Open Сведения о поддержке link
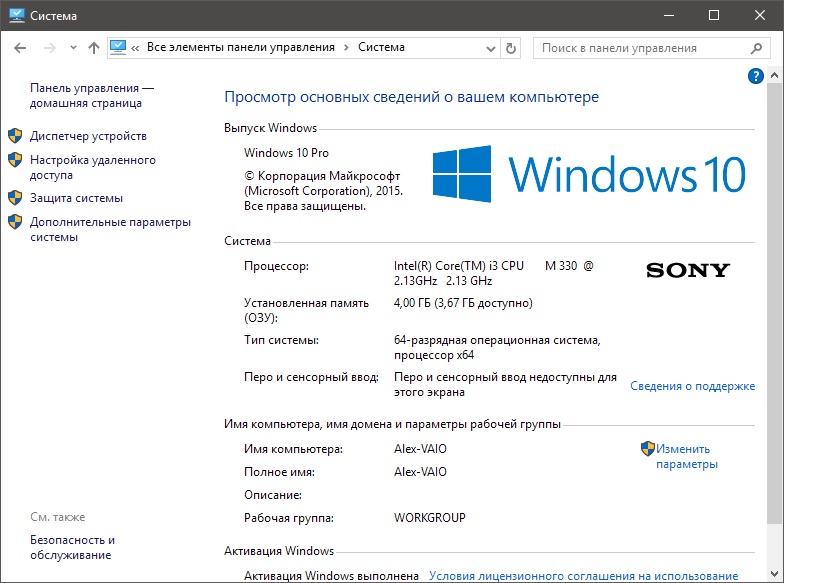This screenshot has height=583, width=819. 693,386
